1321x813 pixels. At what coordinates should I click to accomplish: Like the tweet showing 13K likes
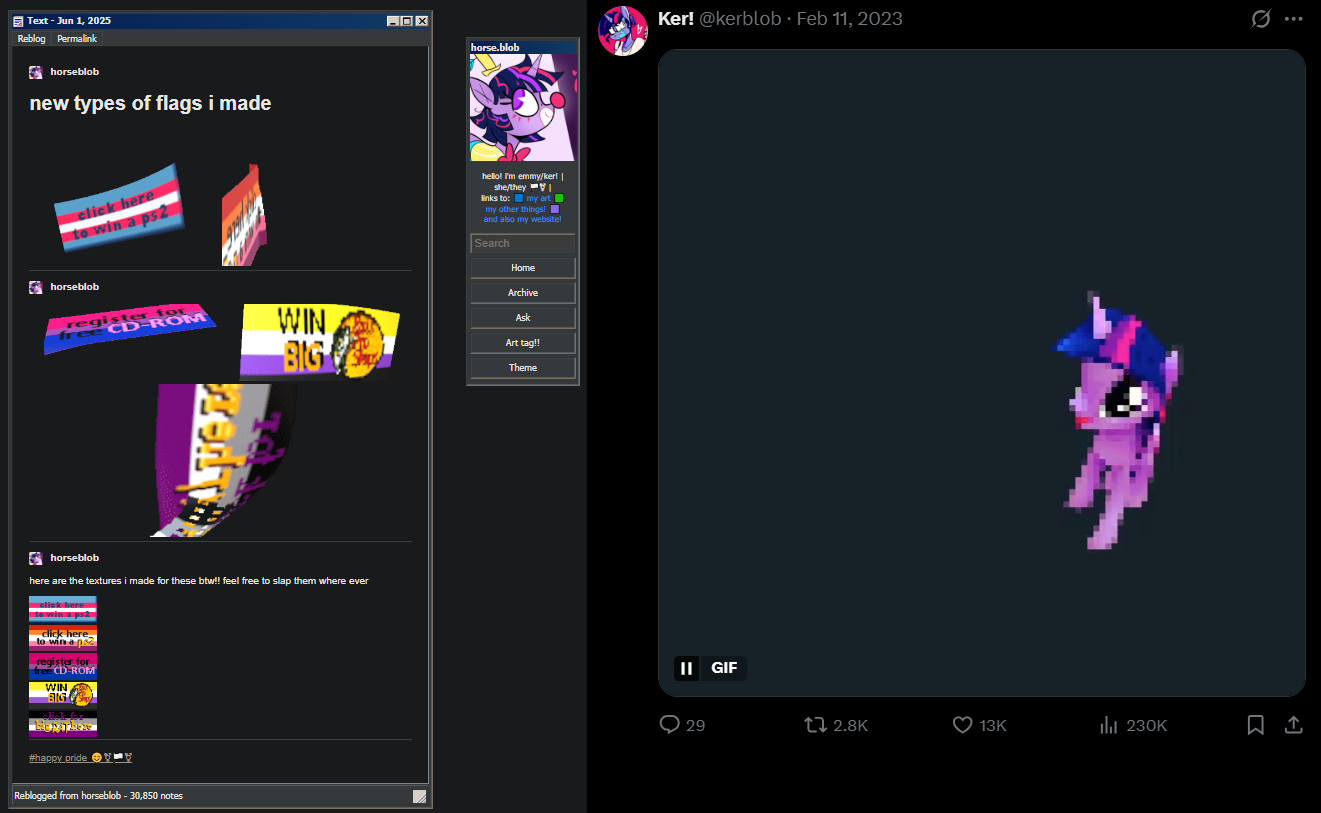pos(962,725)
